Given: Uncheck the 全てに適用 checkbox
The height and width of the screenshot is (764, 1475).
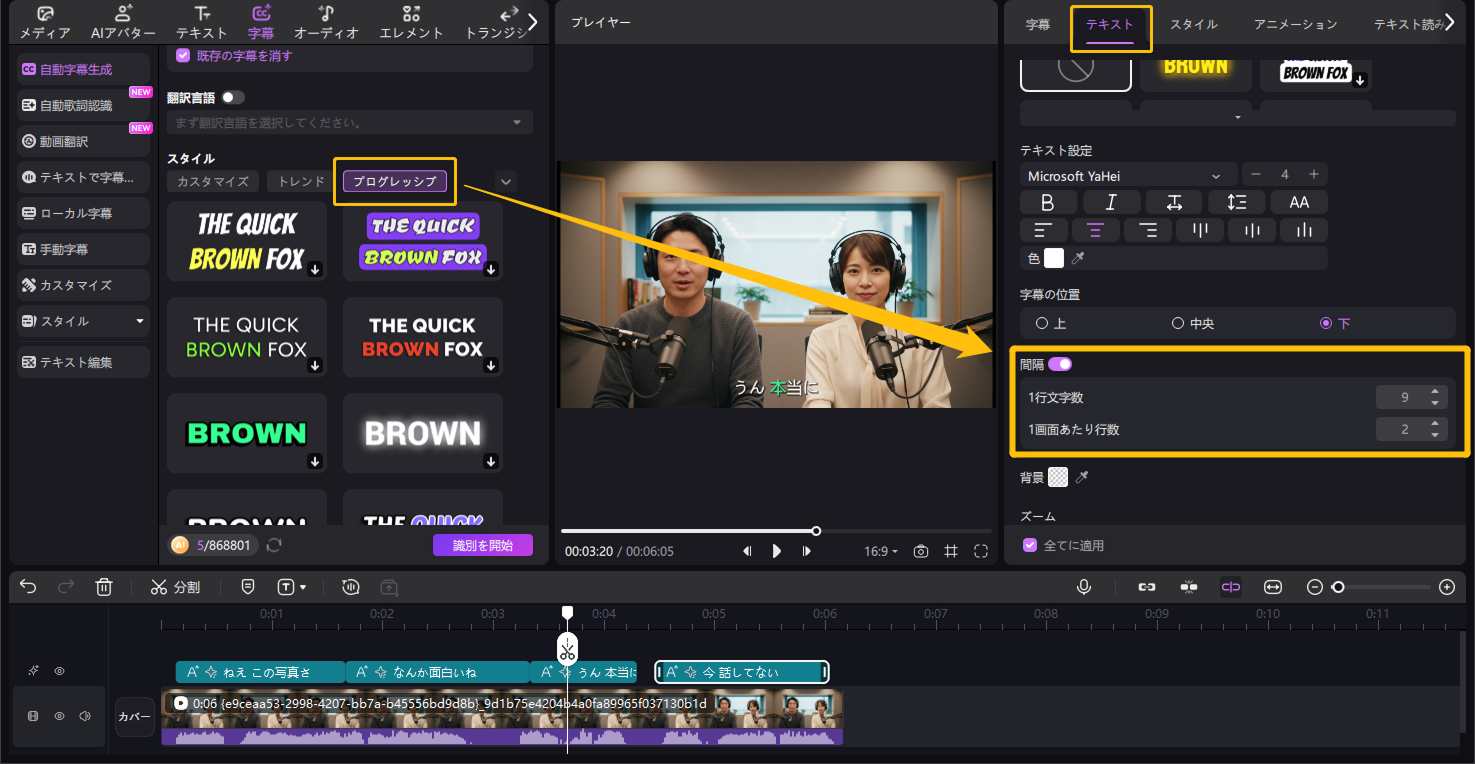Looking at the screenshot, I should click(x=1030, y=545).
